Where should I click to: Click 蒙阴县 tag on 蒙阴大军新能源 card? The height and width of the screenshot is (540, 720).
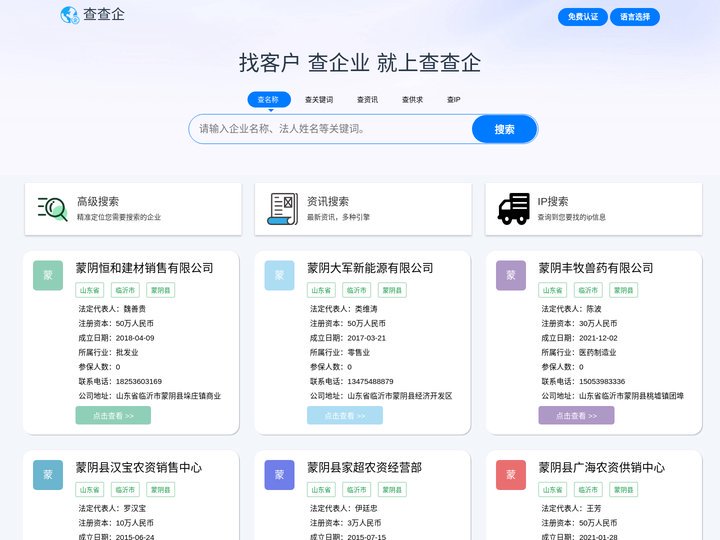pyautogui.click(x=392, y=290)
